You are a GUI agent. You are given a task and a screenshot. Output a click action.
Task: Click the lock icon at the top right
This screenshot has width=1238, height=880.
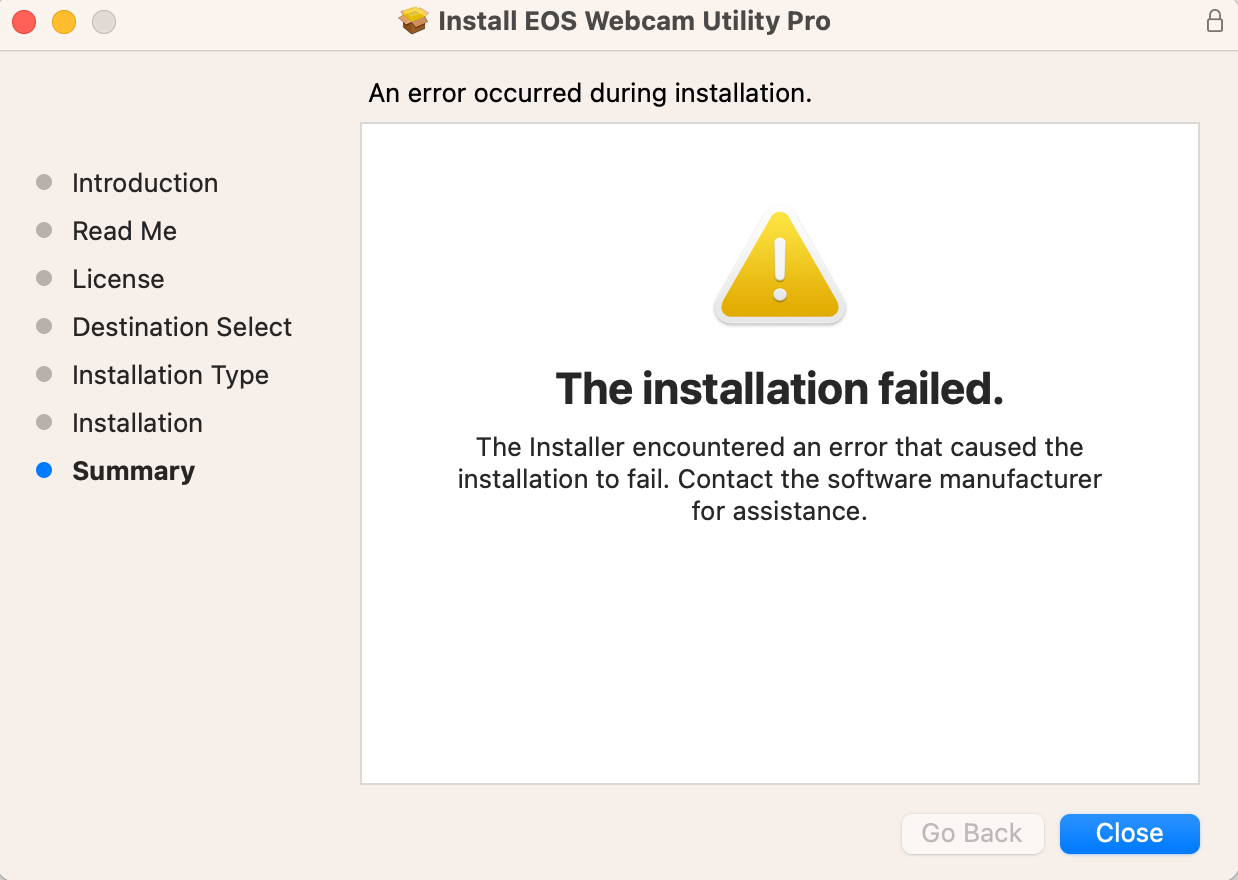tap(1215, 20)
